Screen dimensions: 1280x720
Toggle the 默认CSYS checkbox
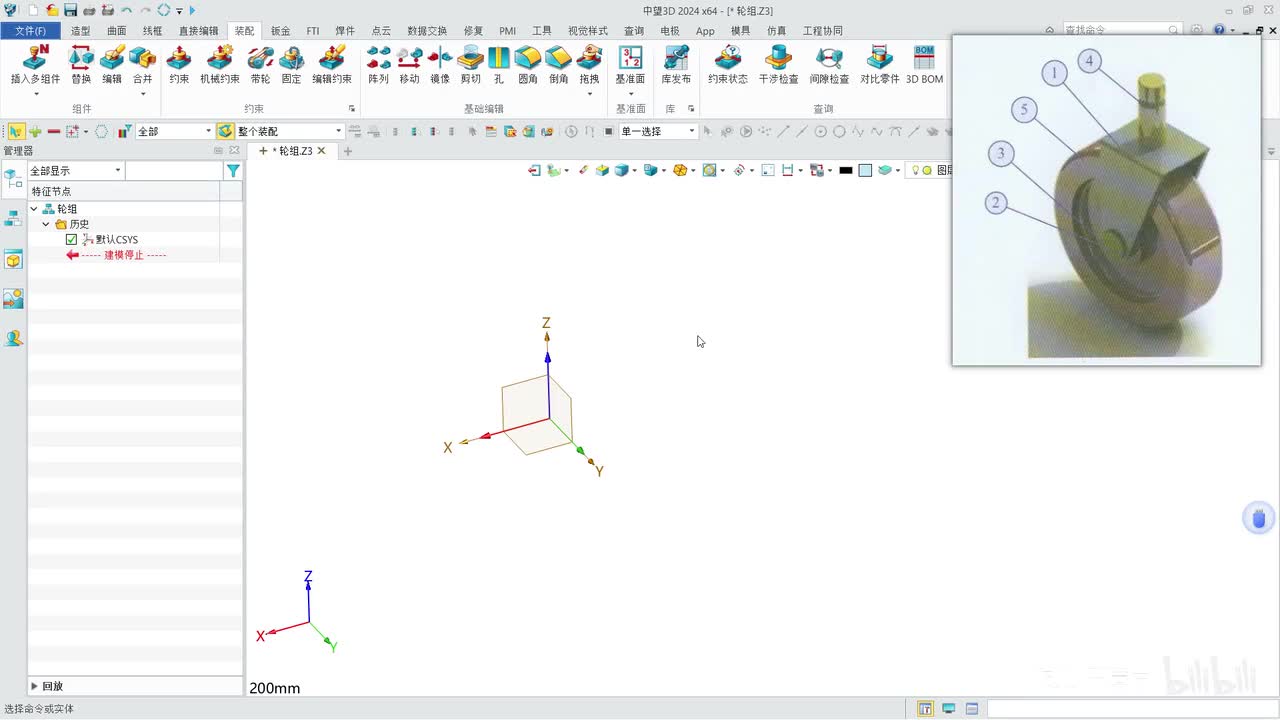tap(71, 240)
